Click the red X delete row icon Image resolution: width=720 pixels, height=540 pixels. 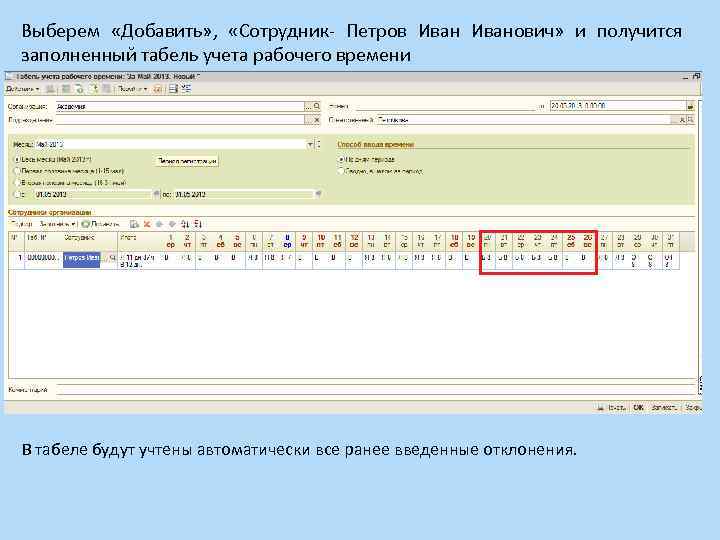147,224
